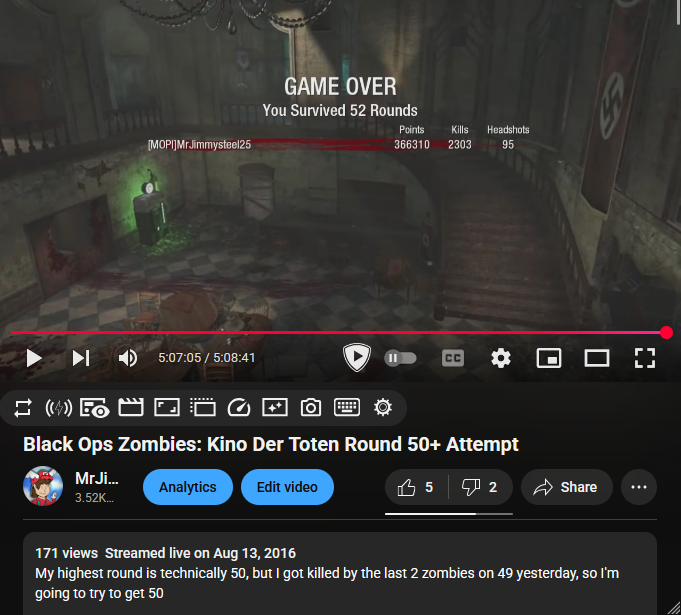This screenshot has width=681, height=615.
Task: Click the Play button in the video player
Action: coord(34,358)
